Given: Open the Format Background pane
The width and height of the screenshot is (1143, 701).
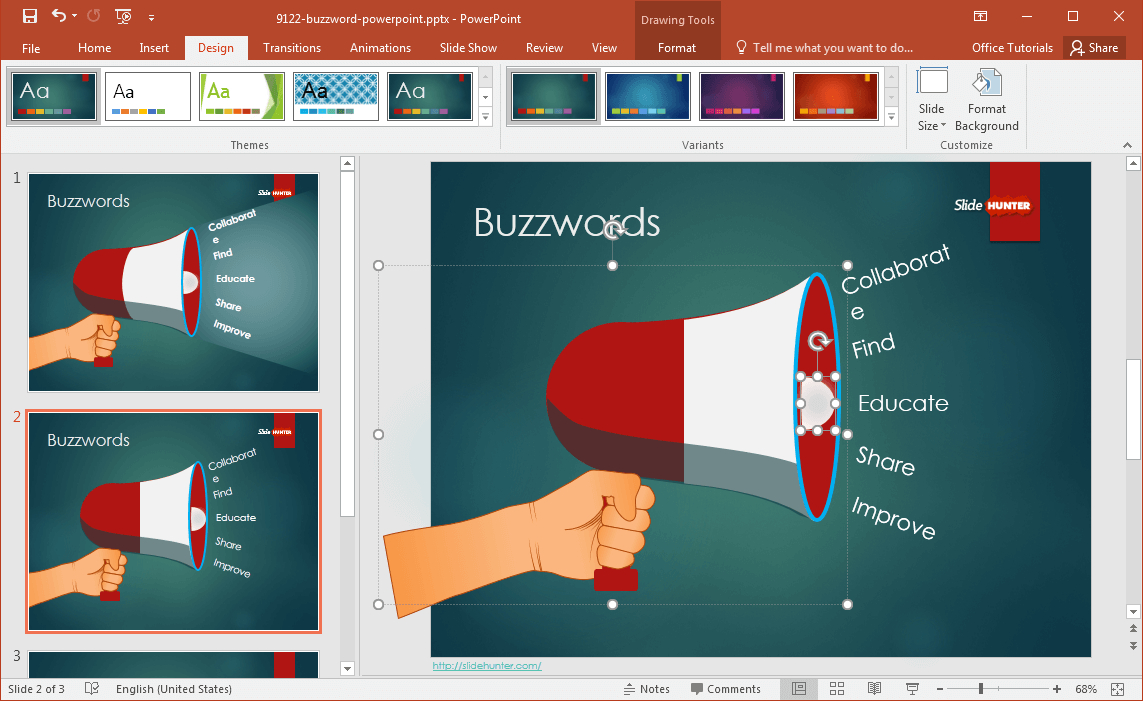Looking at the screenshot, I should coord(986,102).
